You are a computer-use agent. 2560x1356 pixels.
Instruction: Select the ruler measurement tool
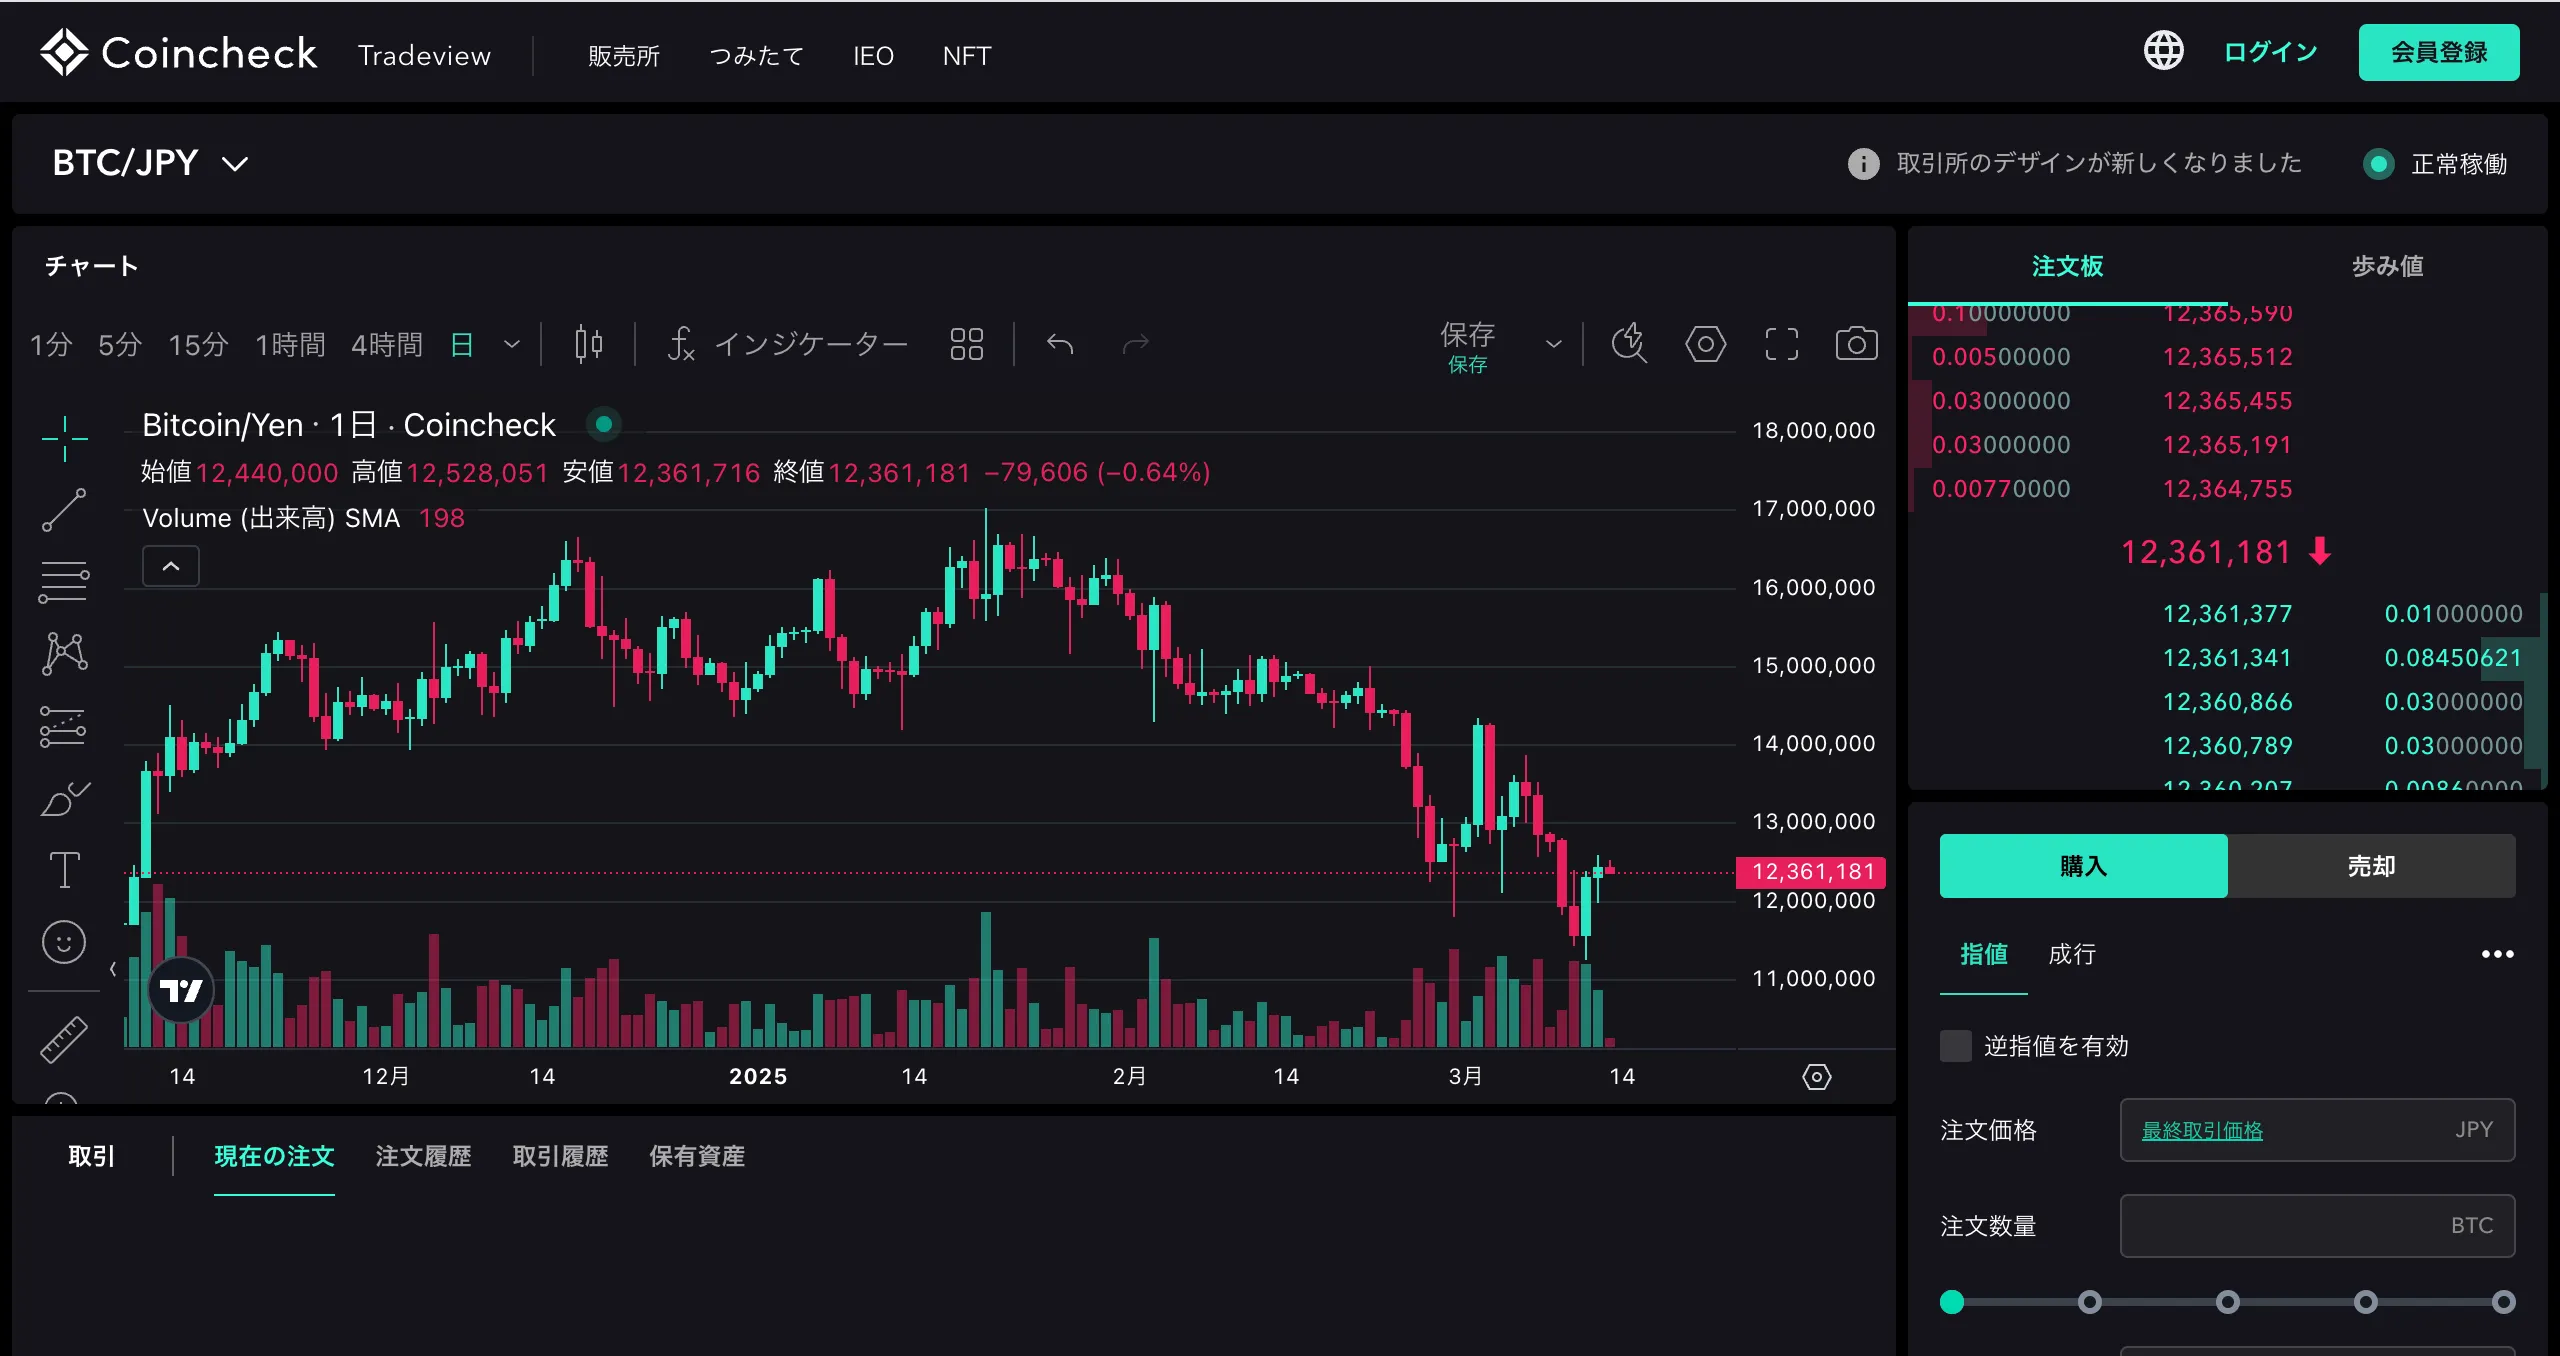63,1038
